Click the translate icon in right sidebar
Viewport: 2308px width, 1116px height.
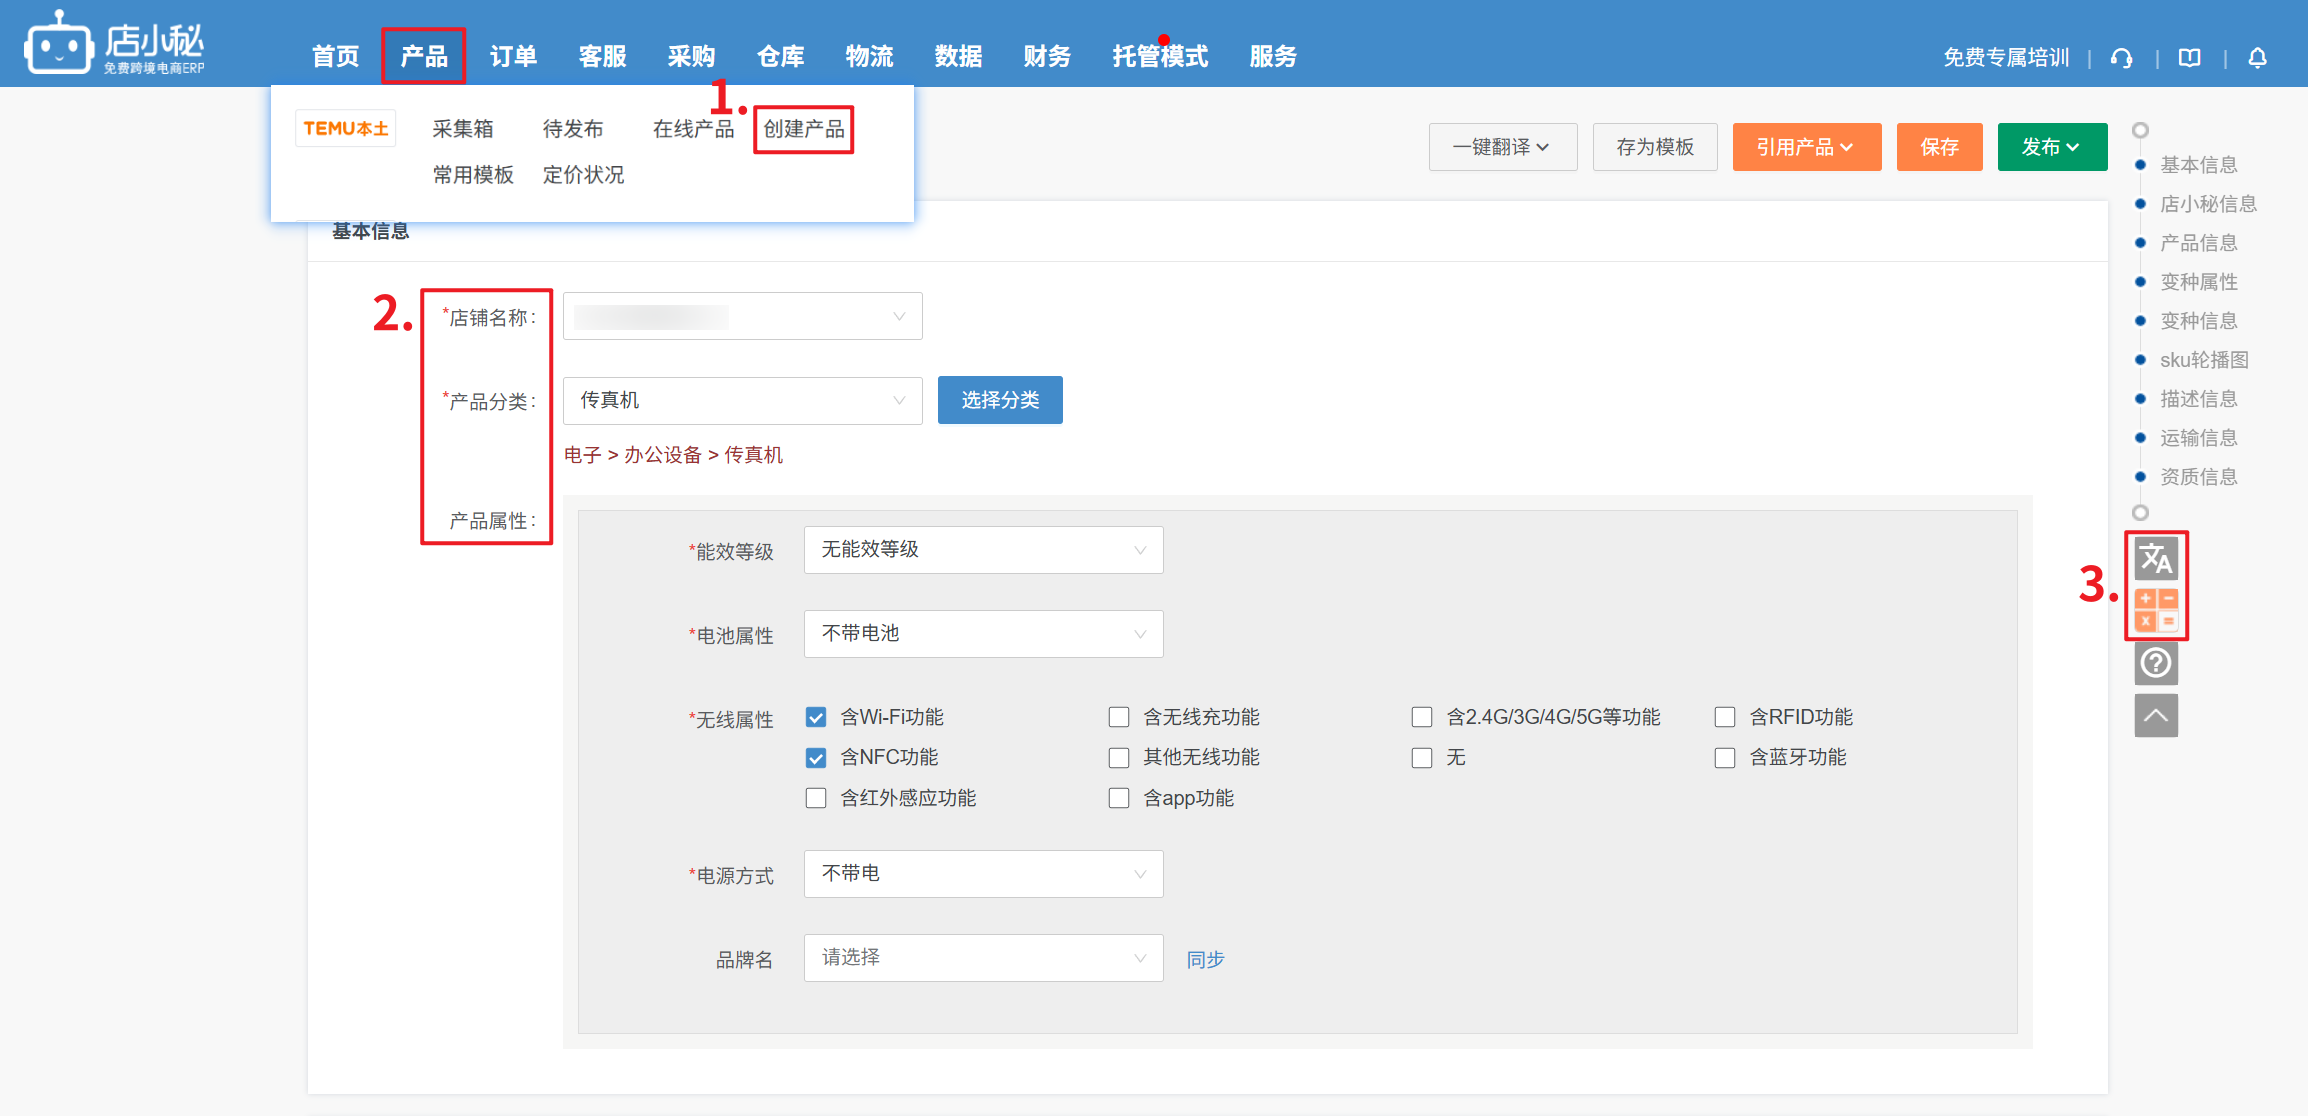[2156, 559]
